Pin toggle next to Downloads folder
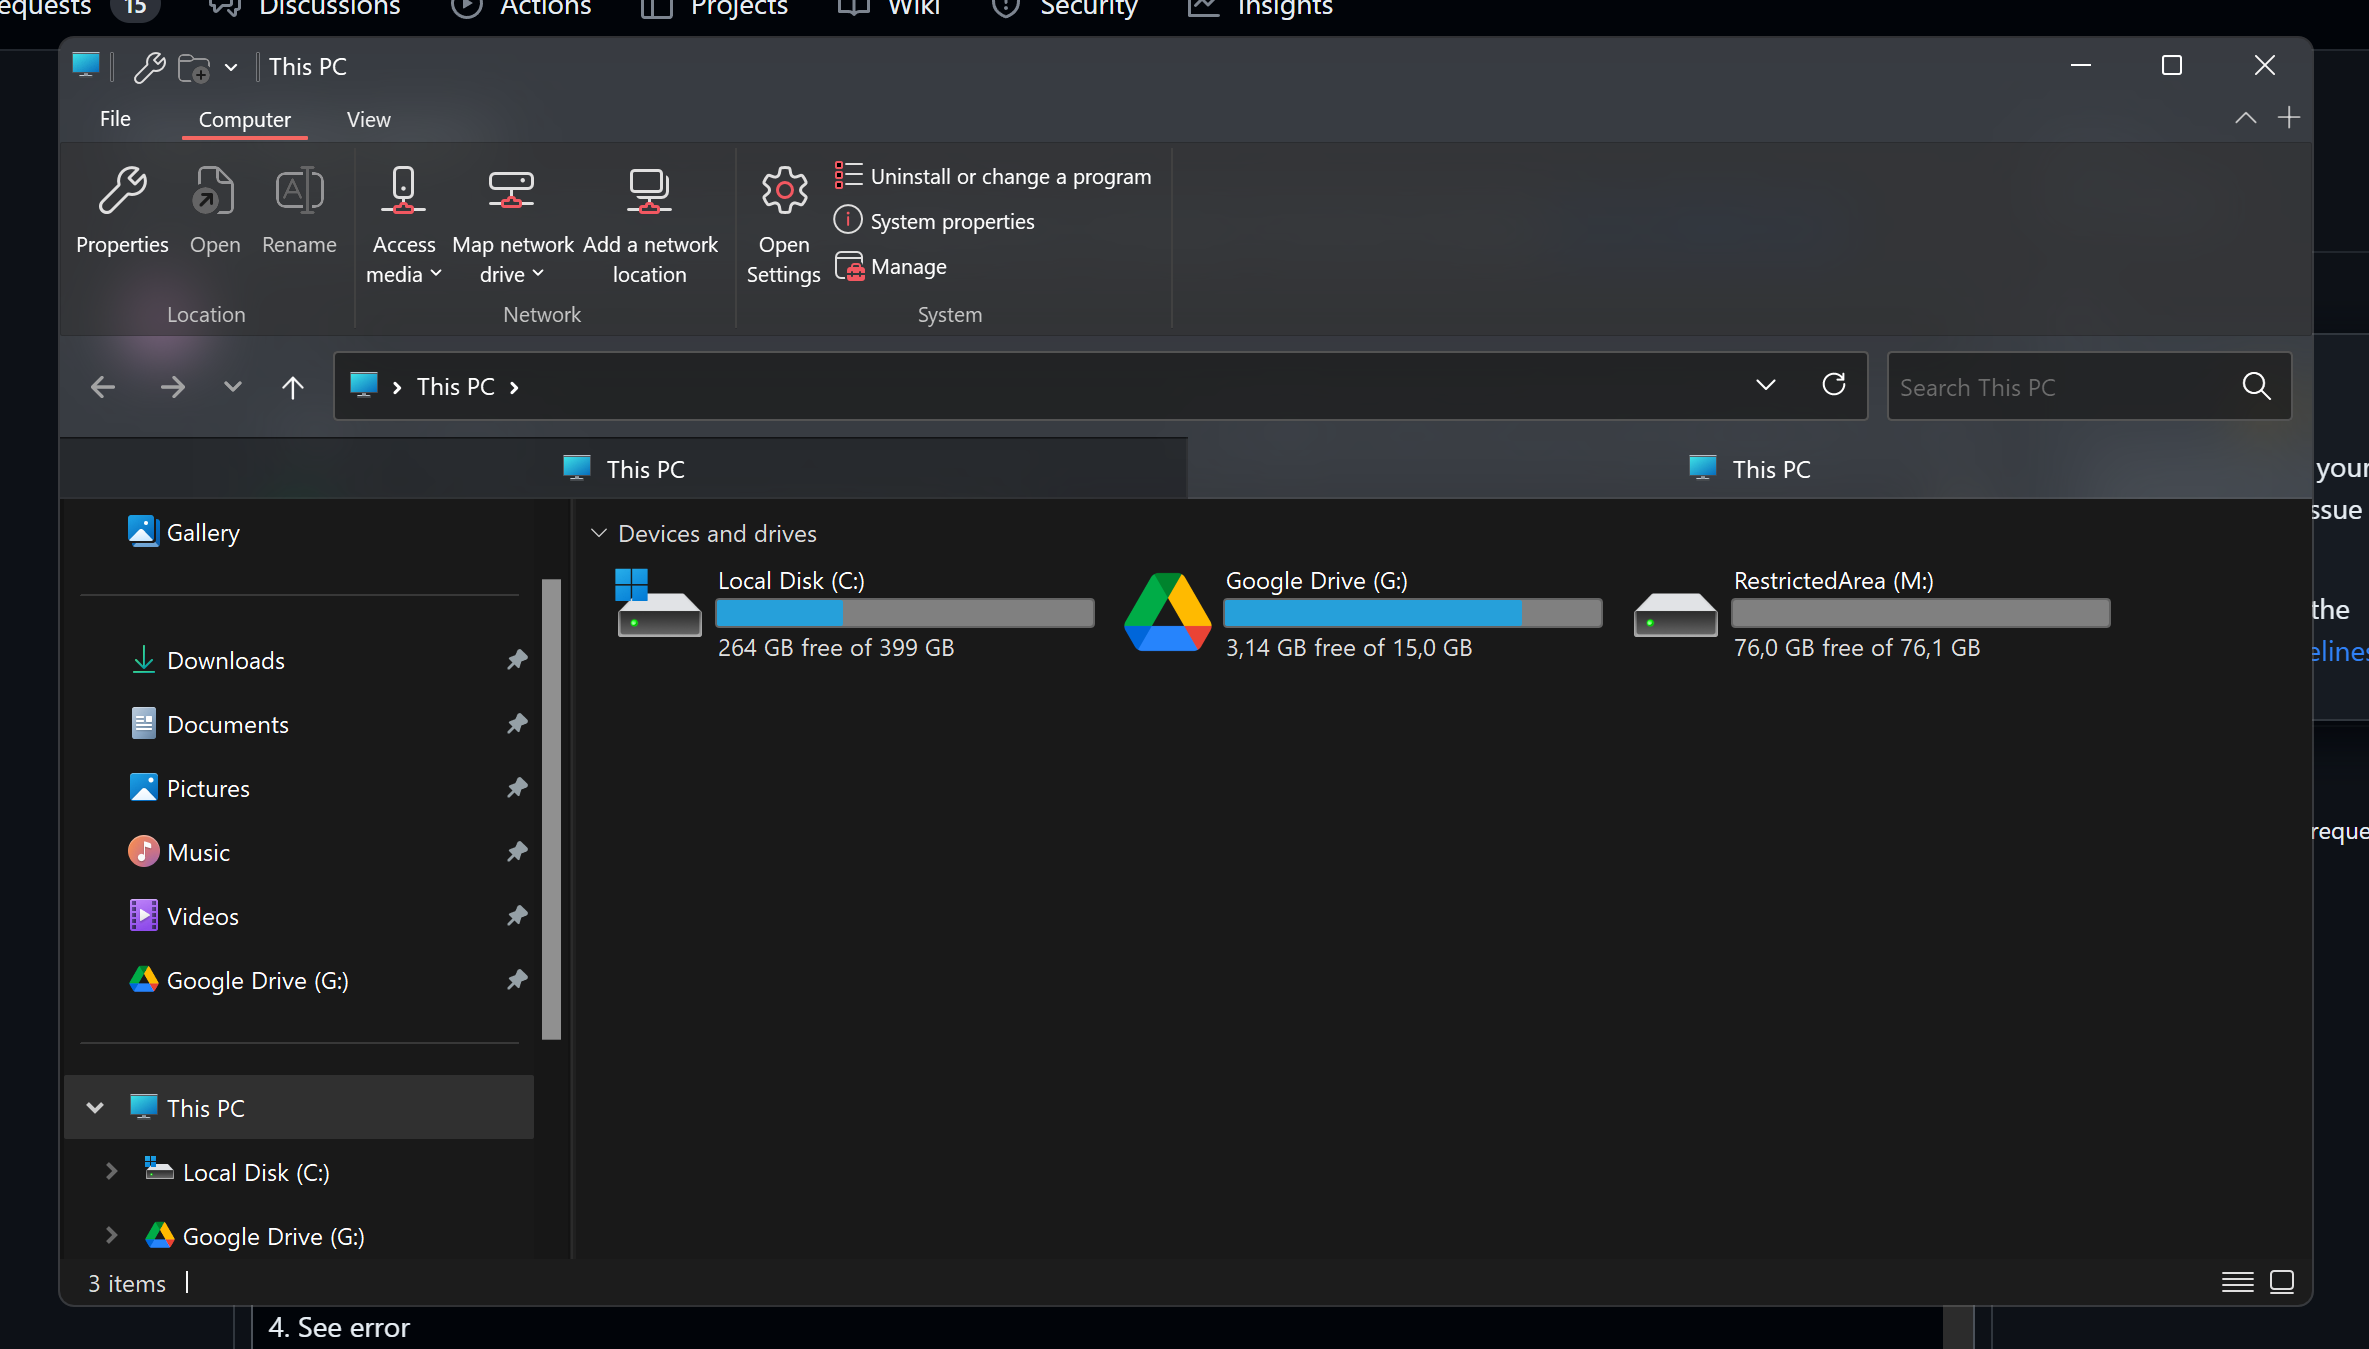Screen dimensions: 2369x1349 (x=517, y=660)
